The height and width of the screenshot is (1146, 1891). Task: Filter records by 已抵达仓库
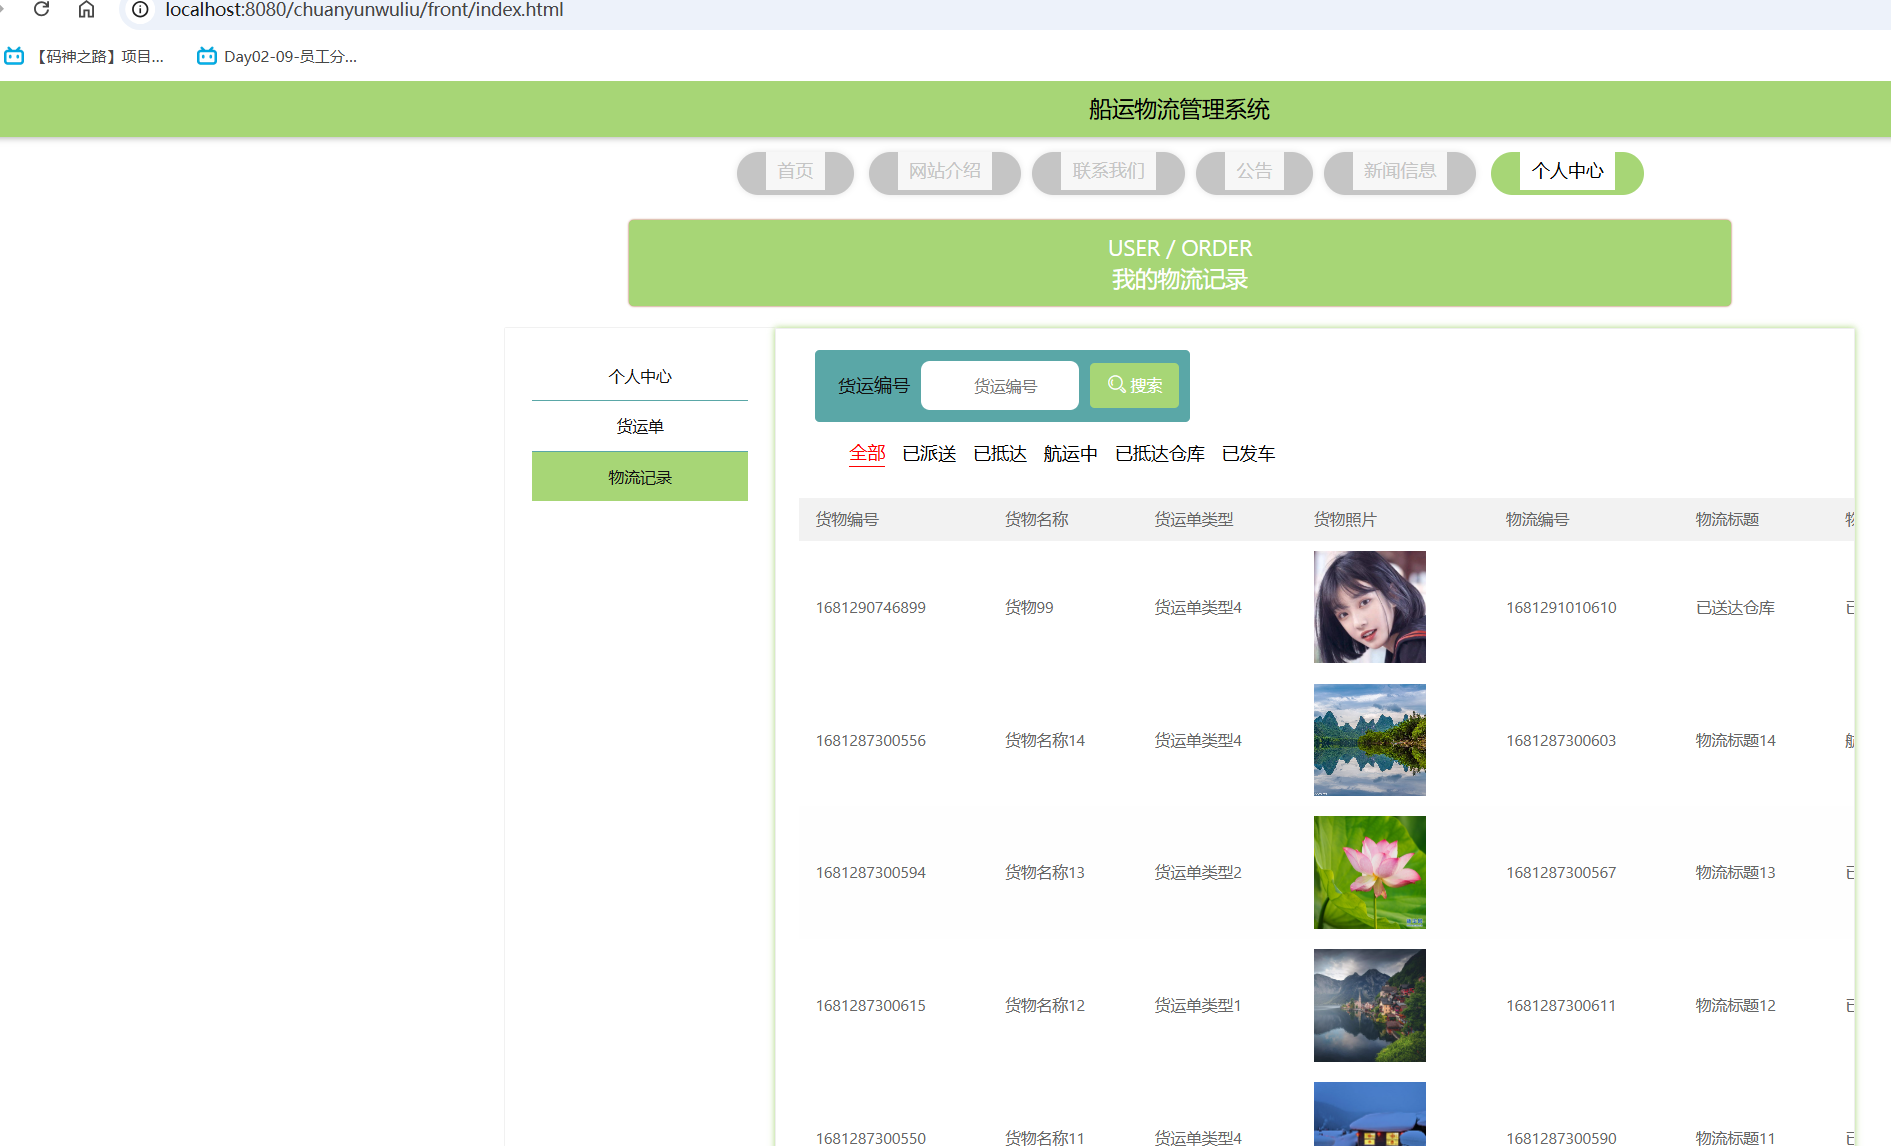(x=1160, y=454)
